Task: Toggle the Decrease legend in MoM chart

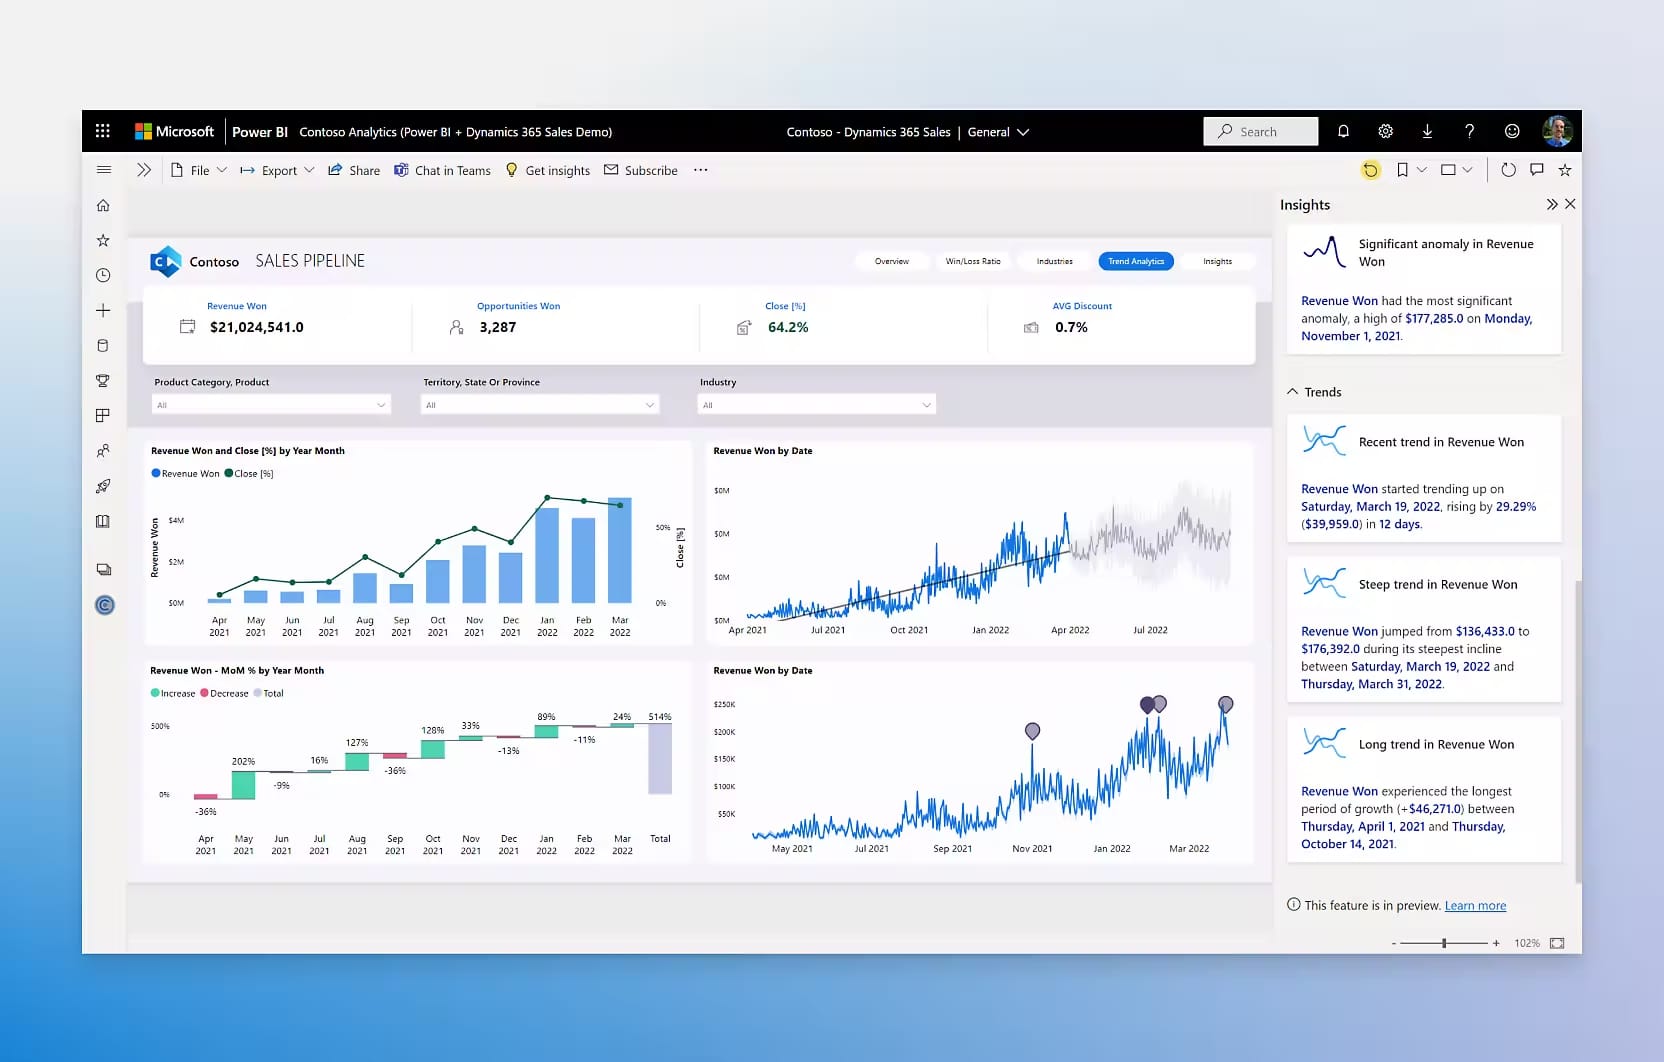Action: pyautogui.click(x=225, y=692)
